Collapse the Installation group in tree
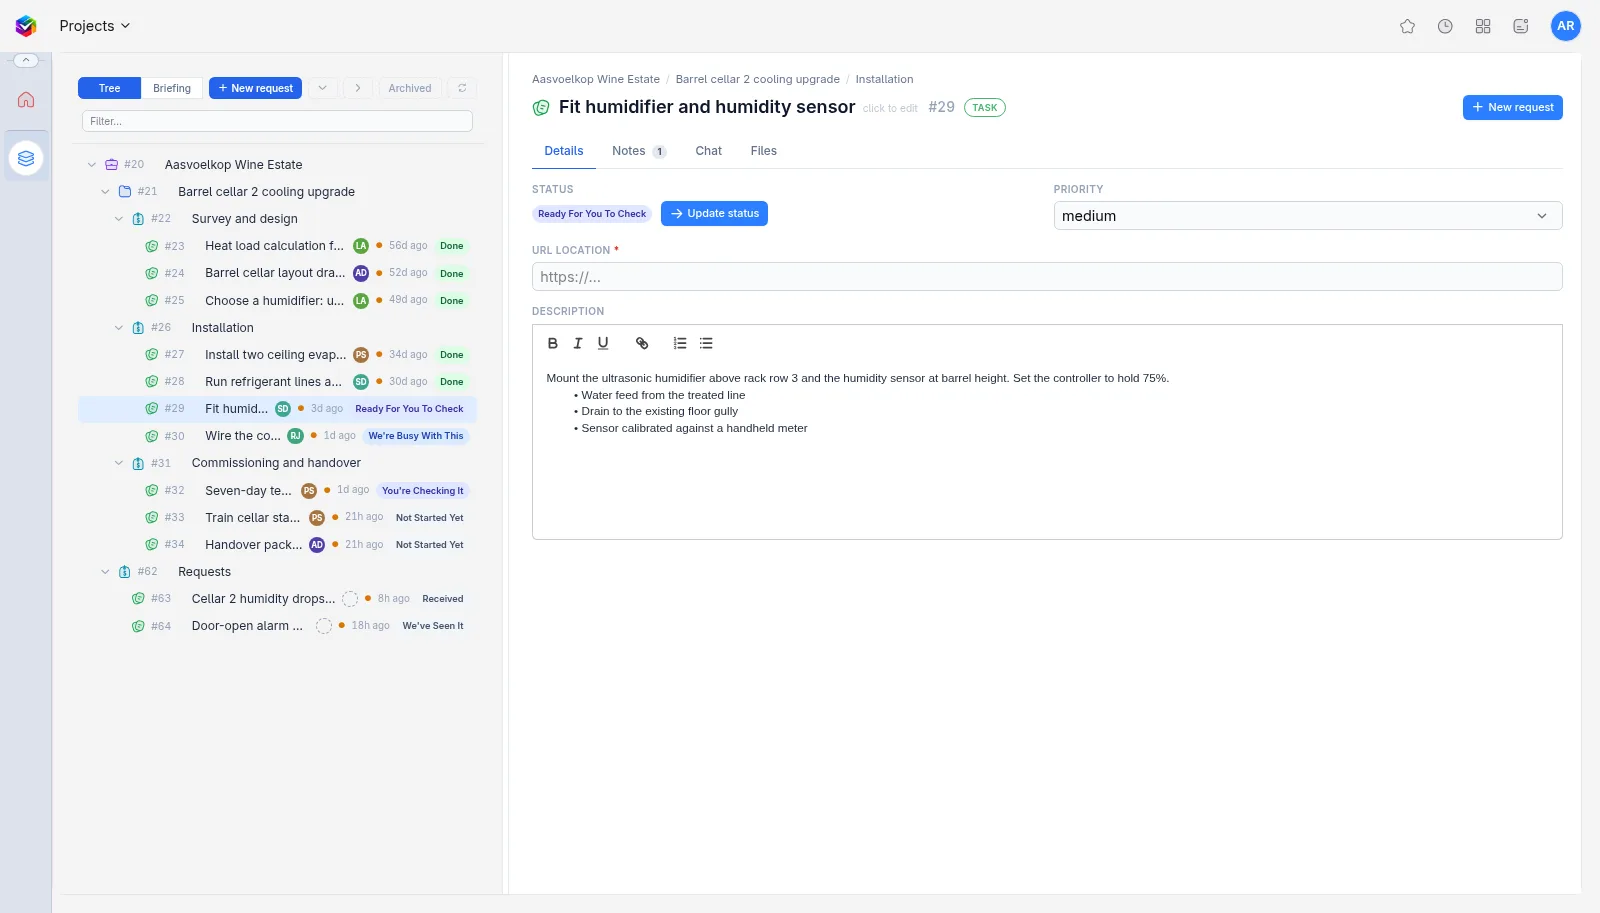This screenshot has width=1600, height=913. point(119,328)
